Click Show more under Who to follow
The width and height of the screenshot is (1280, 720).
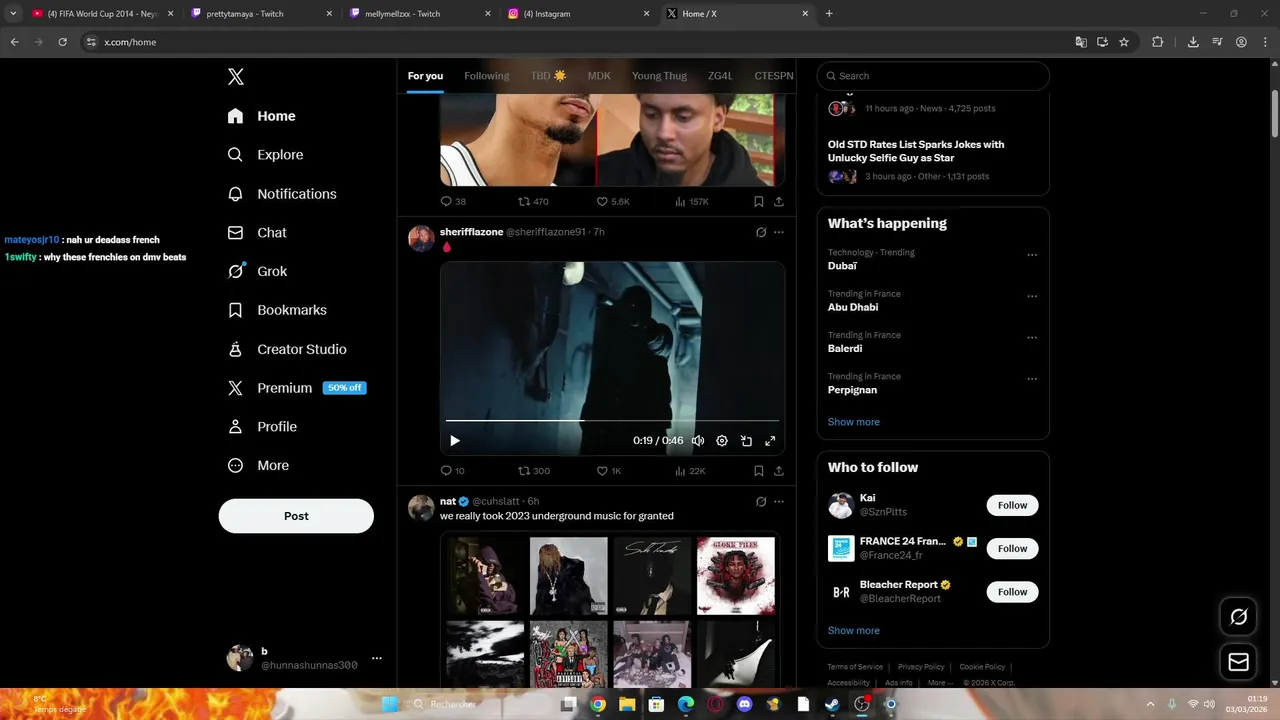854,631
